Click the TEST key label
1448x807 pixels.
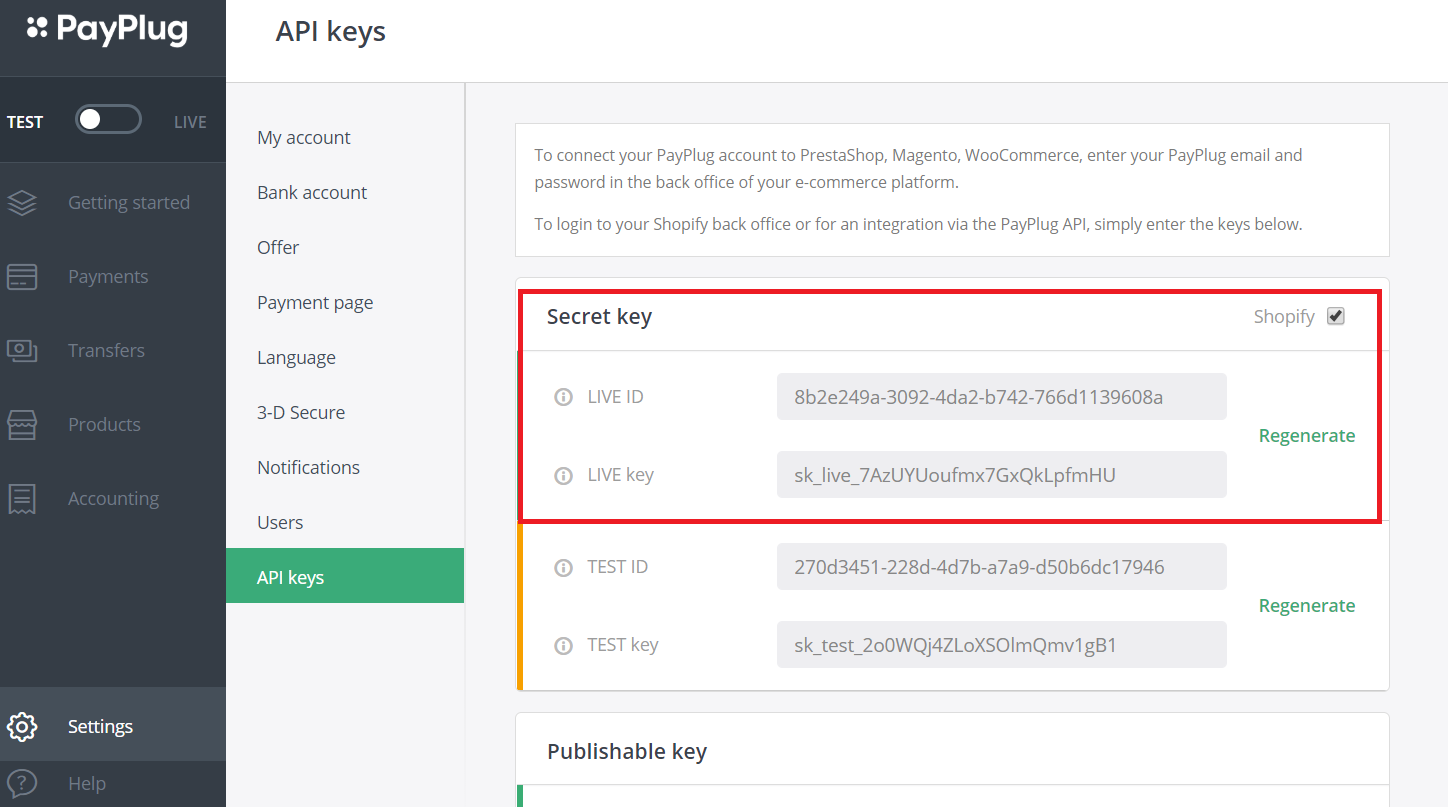coord(622,645)
